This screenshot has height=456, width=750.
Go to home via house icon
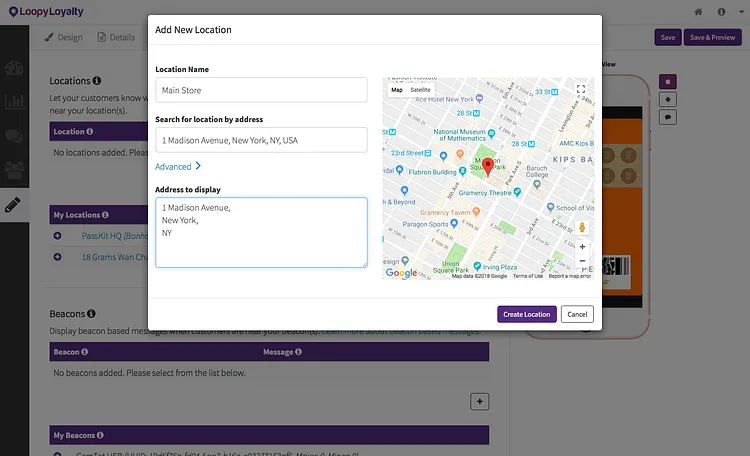coord(698,11)
